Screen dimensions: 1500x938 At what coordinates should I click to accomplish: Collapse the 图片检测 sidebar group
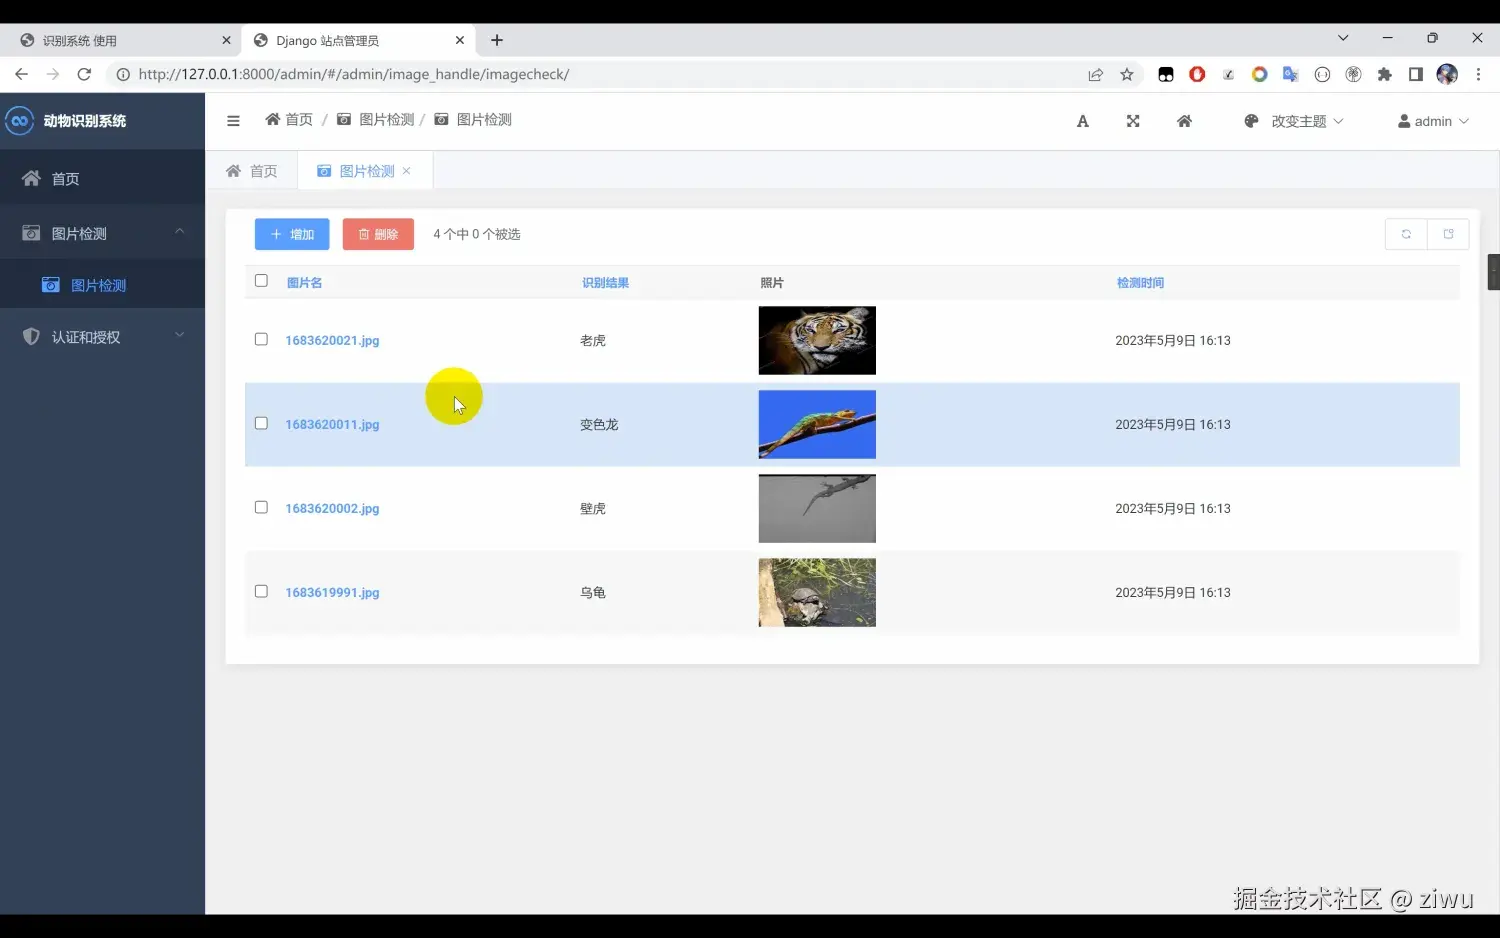click(102, 233)
